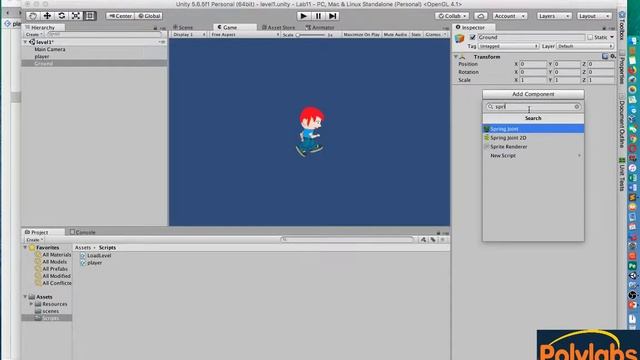Adjust the Game view Scale slider
Image resolution: width=640 pixels, height=360 pixels.
pos(312,35)
